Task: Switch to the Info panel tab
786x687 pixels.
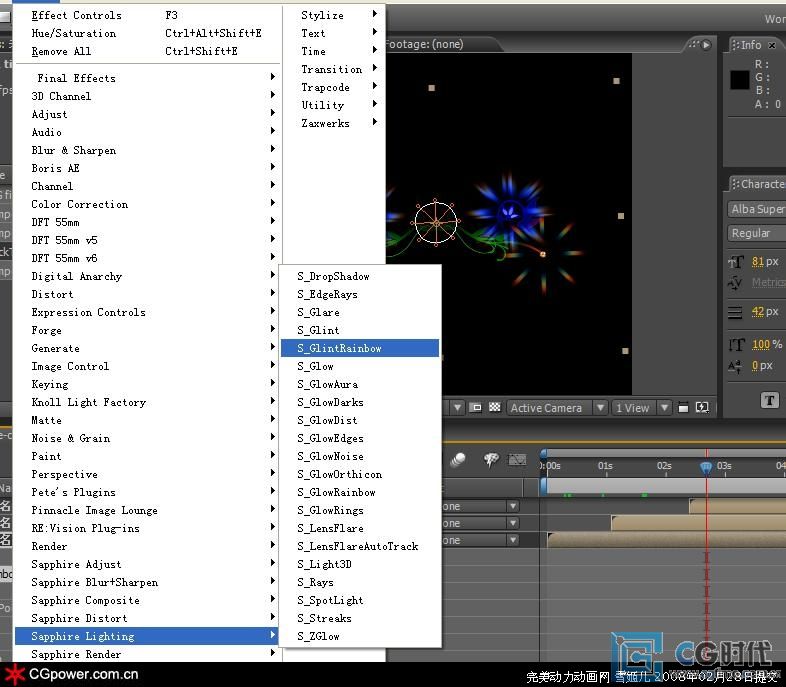Action: pyautogui.click(x=751, y=45)
